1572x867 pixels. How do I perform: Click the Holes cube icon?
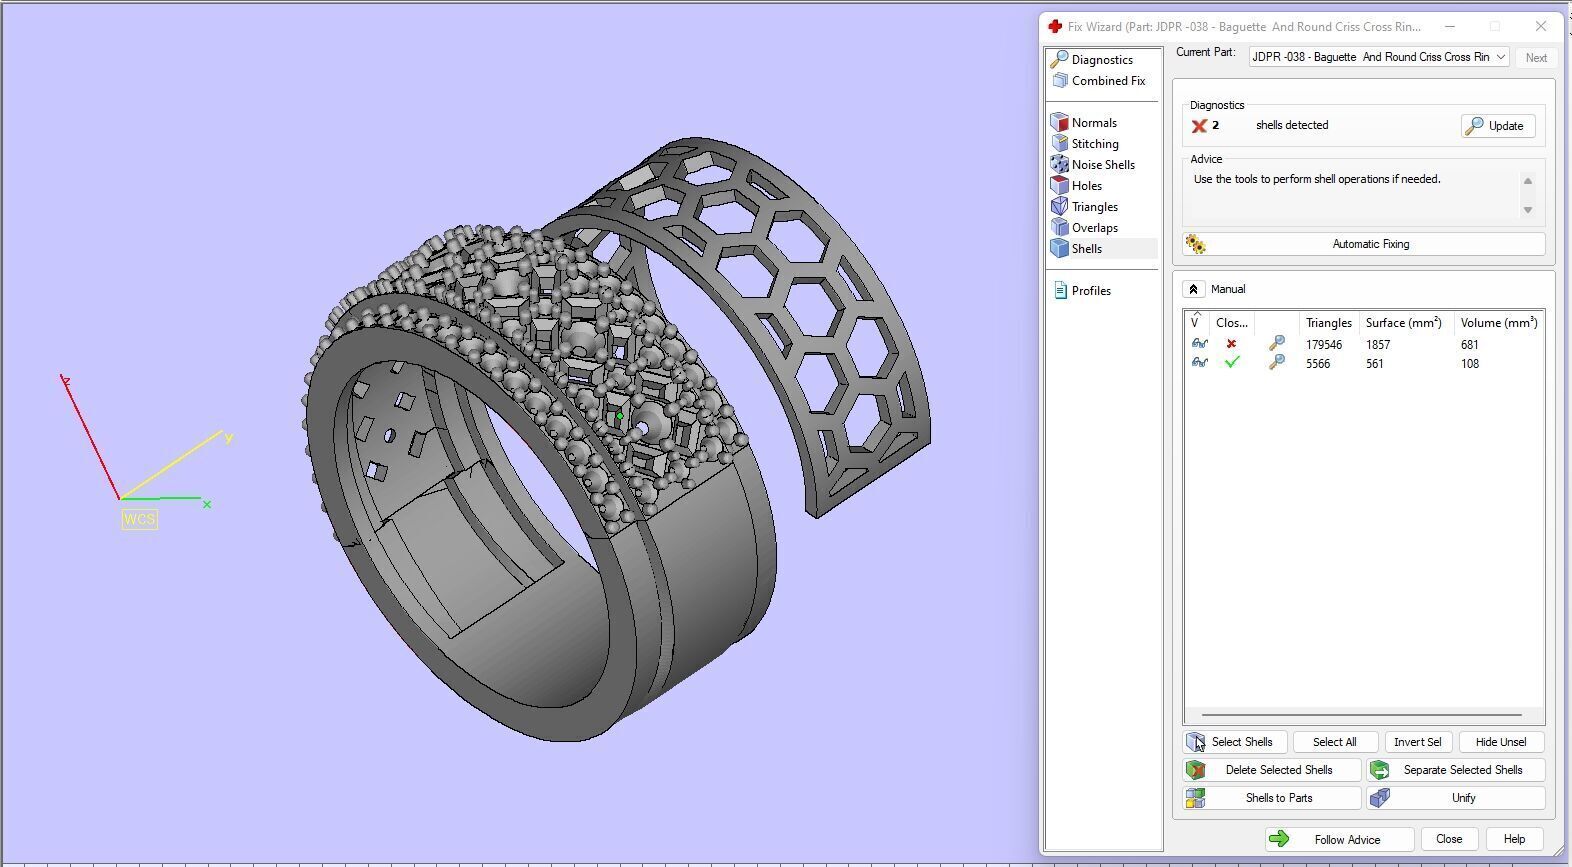(1060, 186)
